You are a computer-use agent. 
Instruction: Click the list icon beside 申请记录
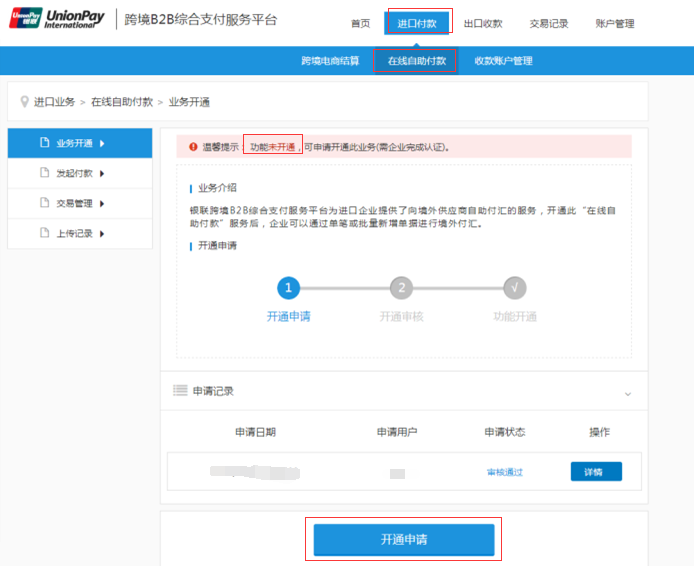(180, 390)
